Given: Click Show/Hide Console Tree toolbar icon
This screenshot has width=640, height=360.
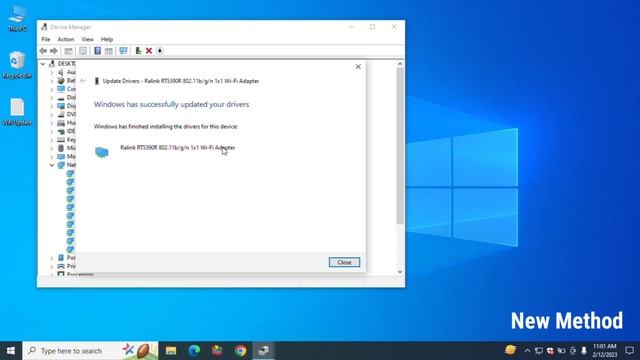Looking at the screenshot, I should point(68,51).
